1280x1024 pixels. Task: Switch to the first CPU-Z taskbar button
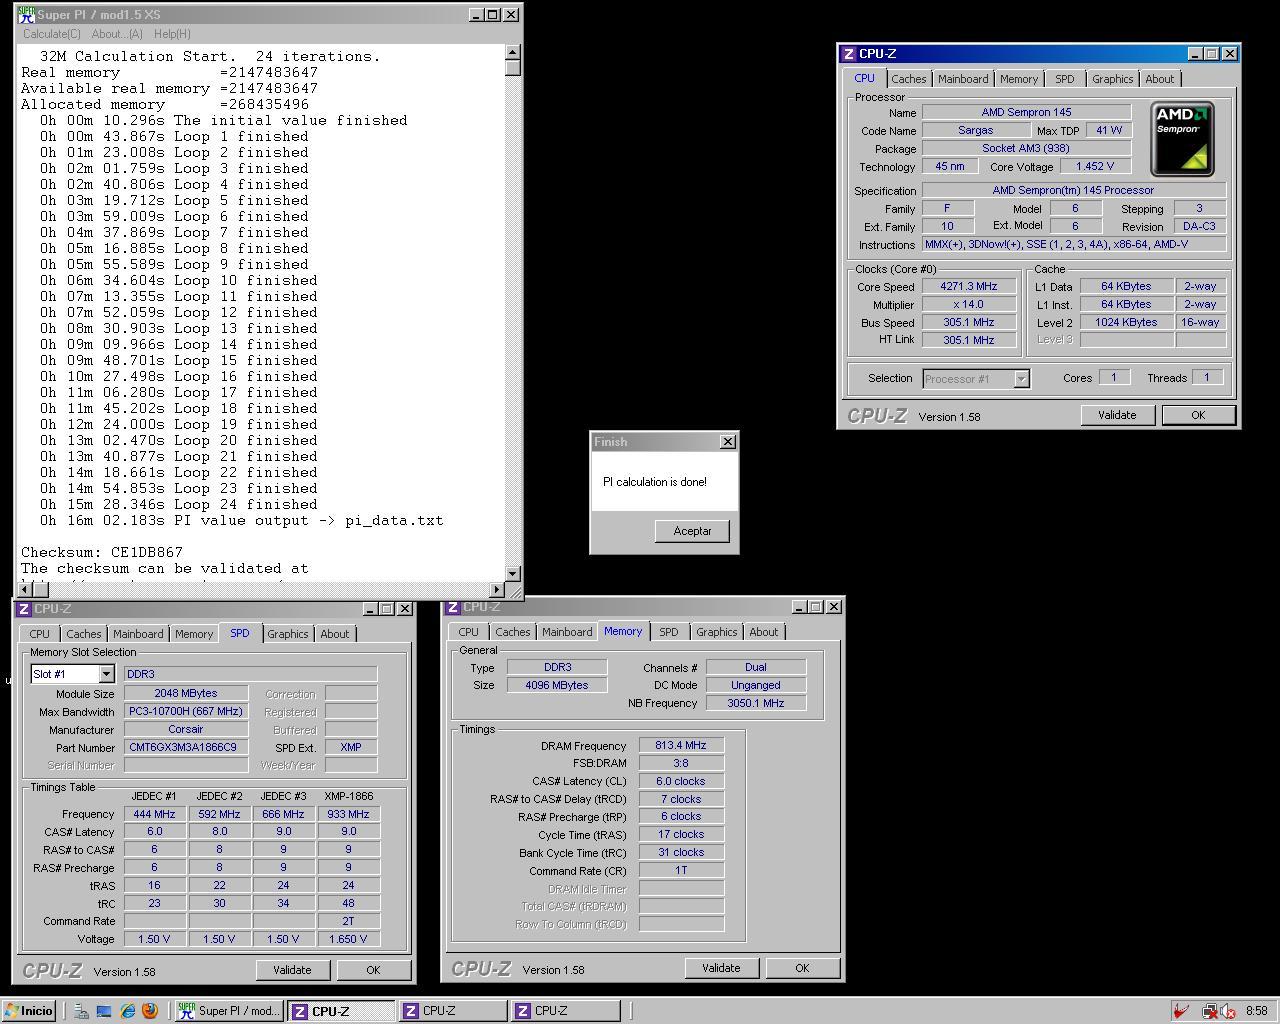pos(342,1011)
